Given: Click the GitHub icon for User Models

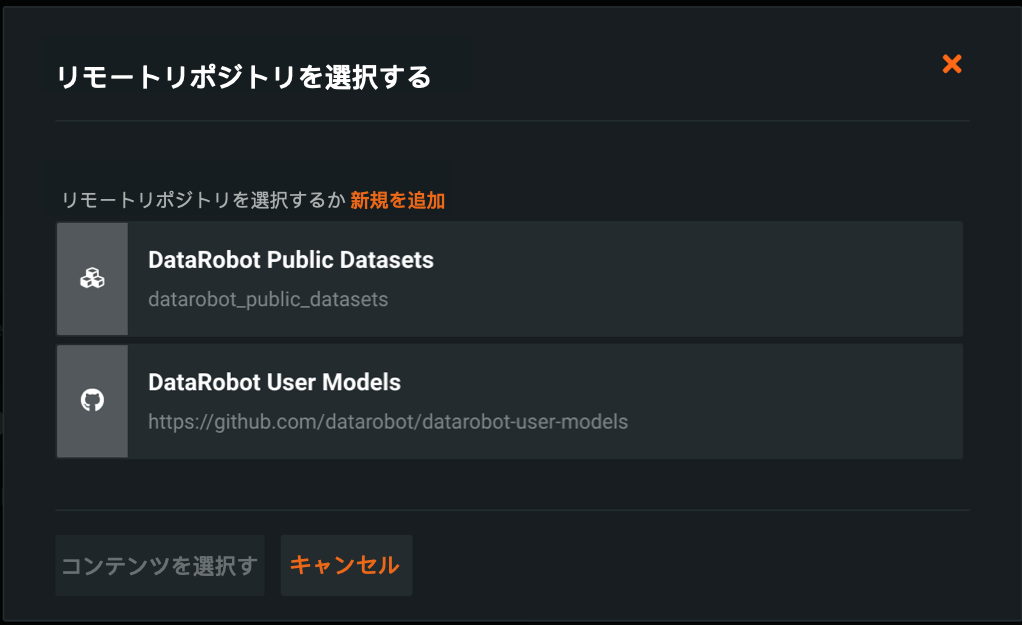Looking at the screenshot, I should [92, 401].
